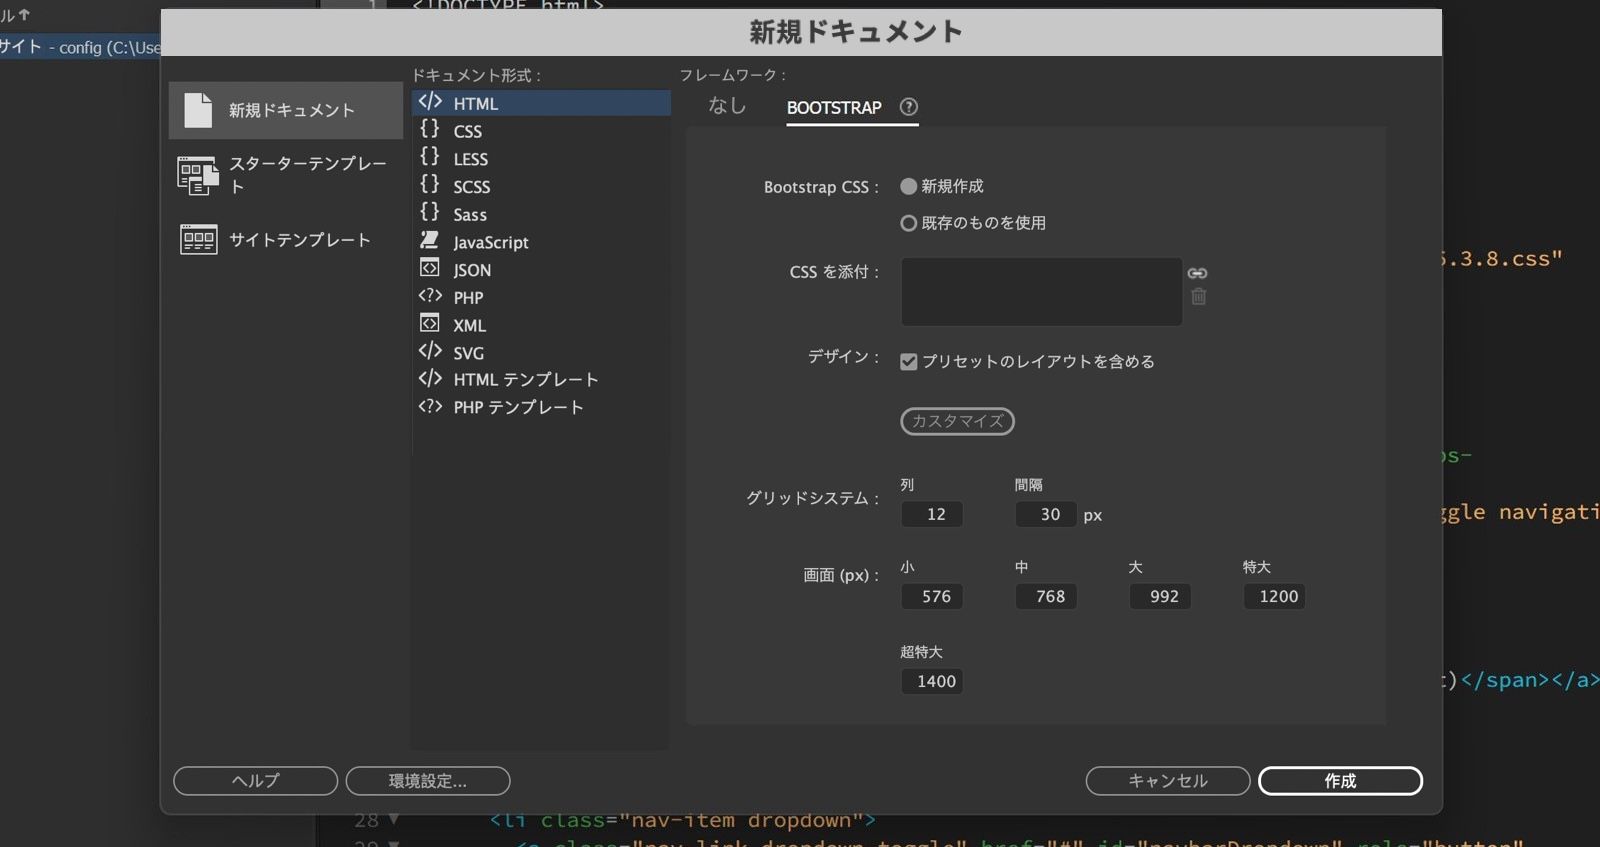Click the PHP tag icon
Viewport: 1600px width, 847px height.
coord(430,296)
